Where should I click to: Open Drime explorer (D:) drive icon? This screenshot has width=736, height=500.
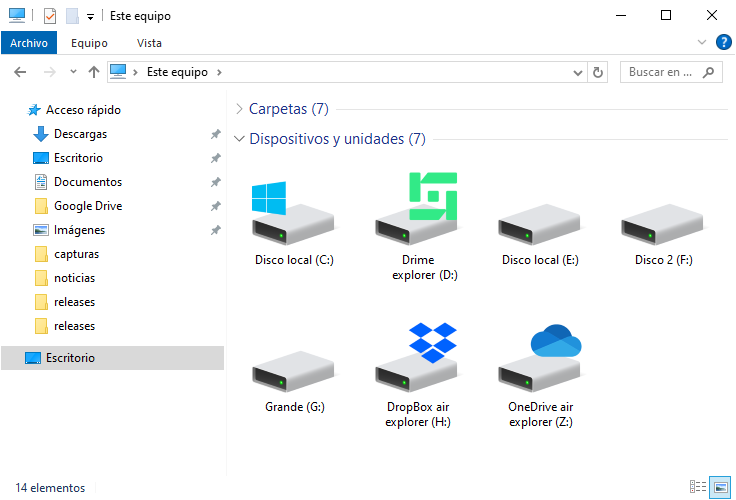(x=416, y=208)
